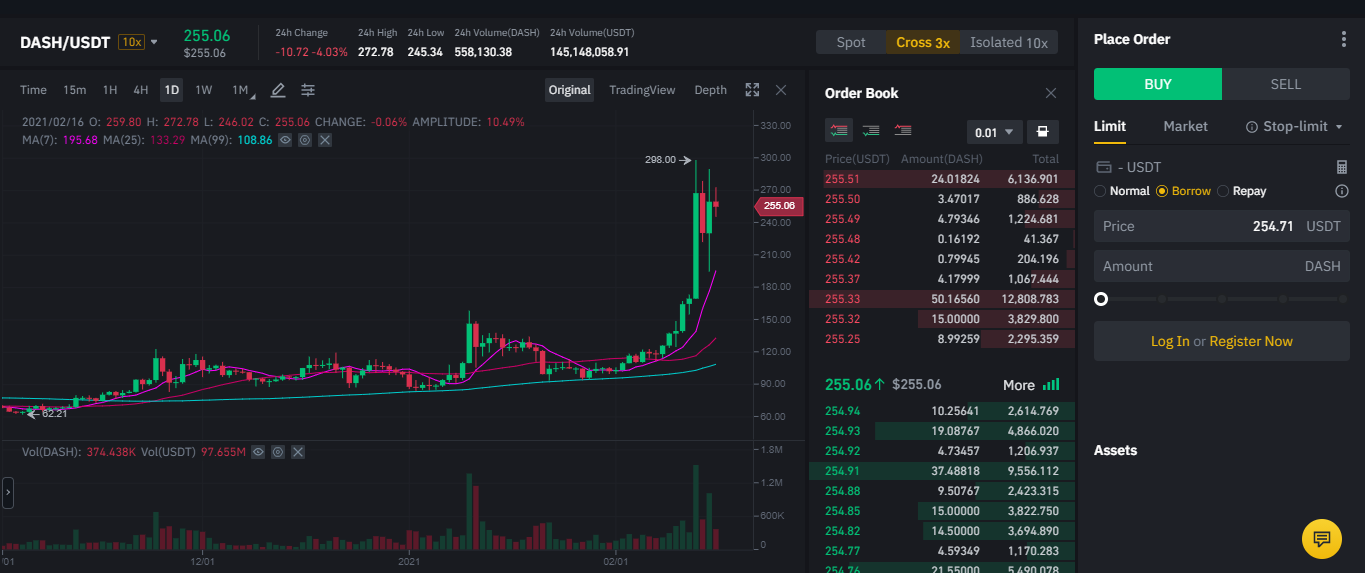Show only buy orders view icon

point(871,130)
